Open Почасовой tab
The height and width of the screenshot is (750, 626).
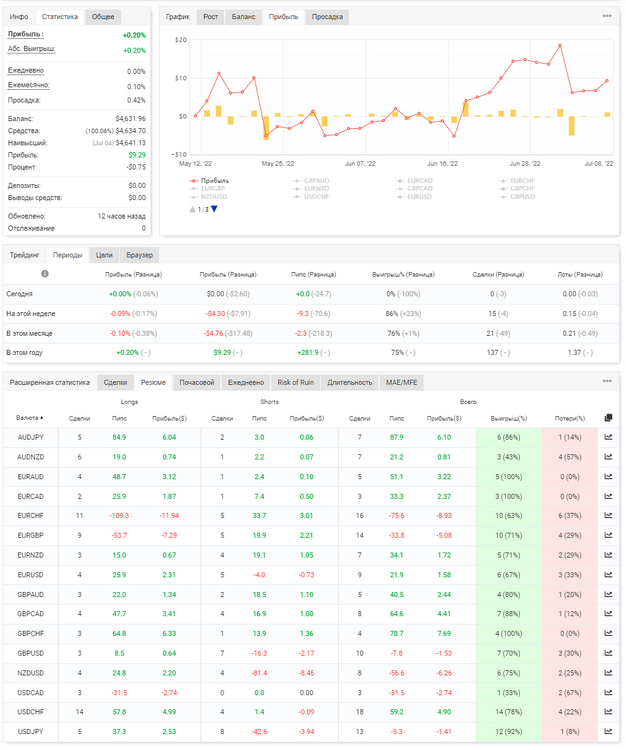[197, 382]
